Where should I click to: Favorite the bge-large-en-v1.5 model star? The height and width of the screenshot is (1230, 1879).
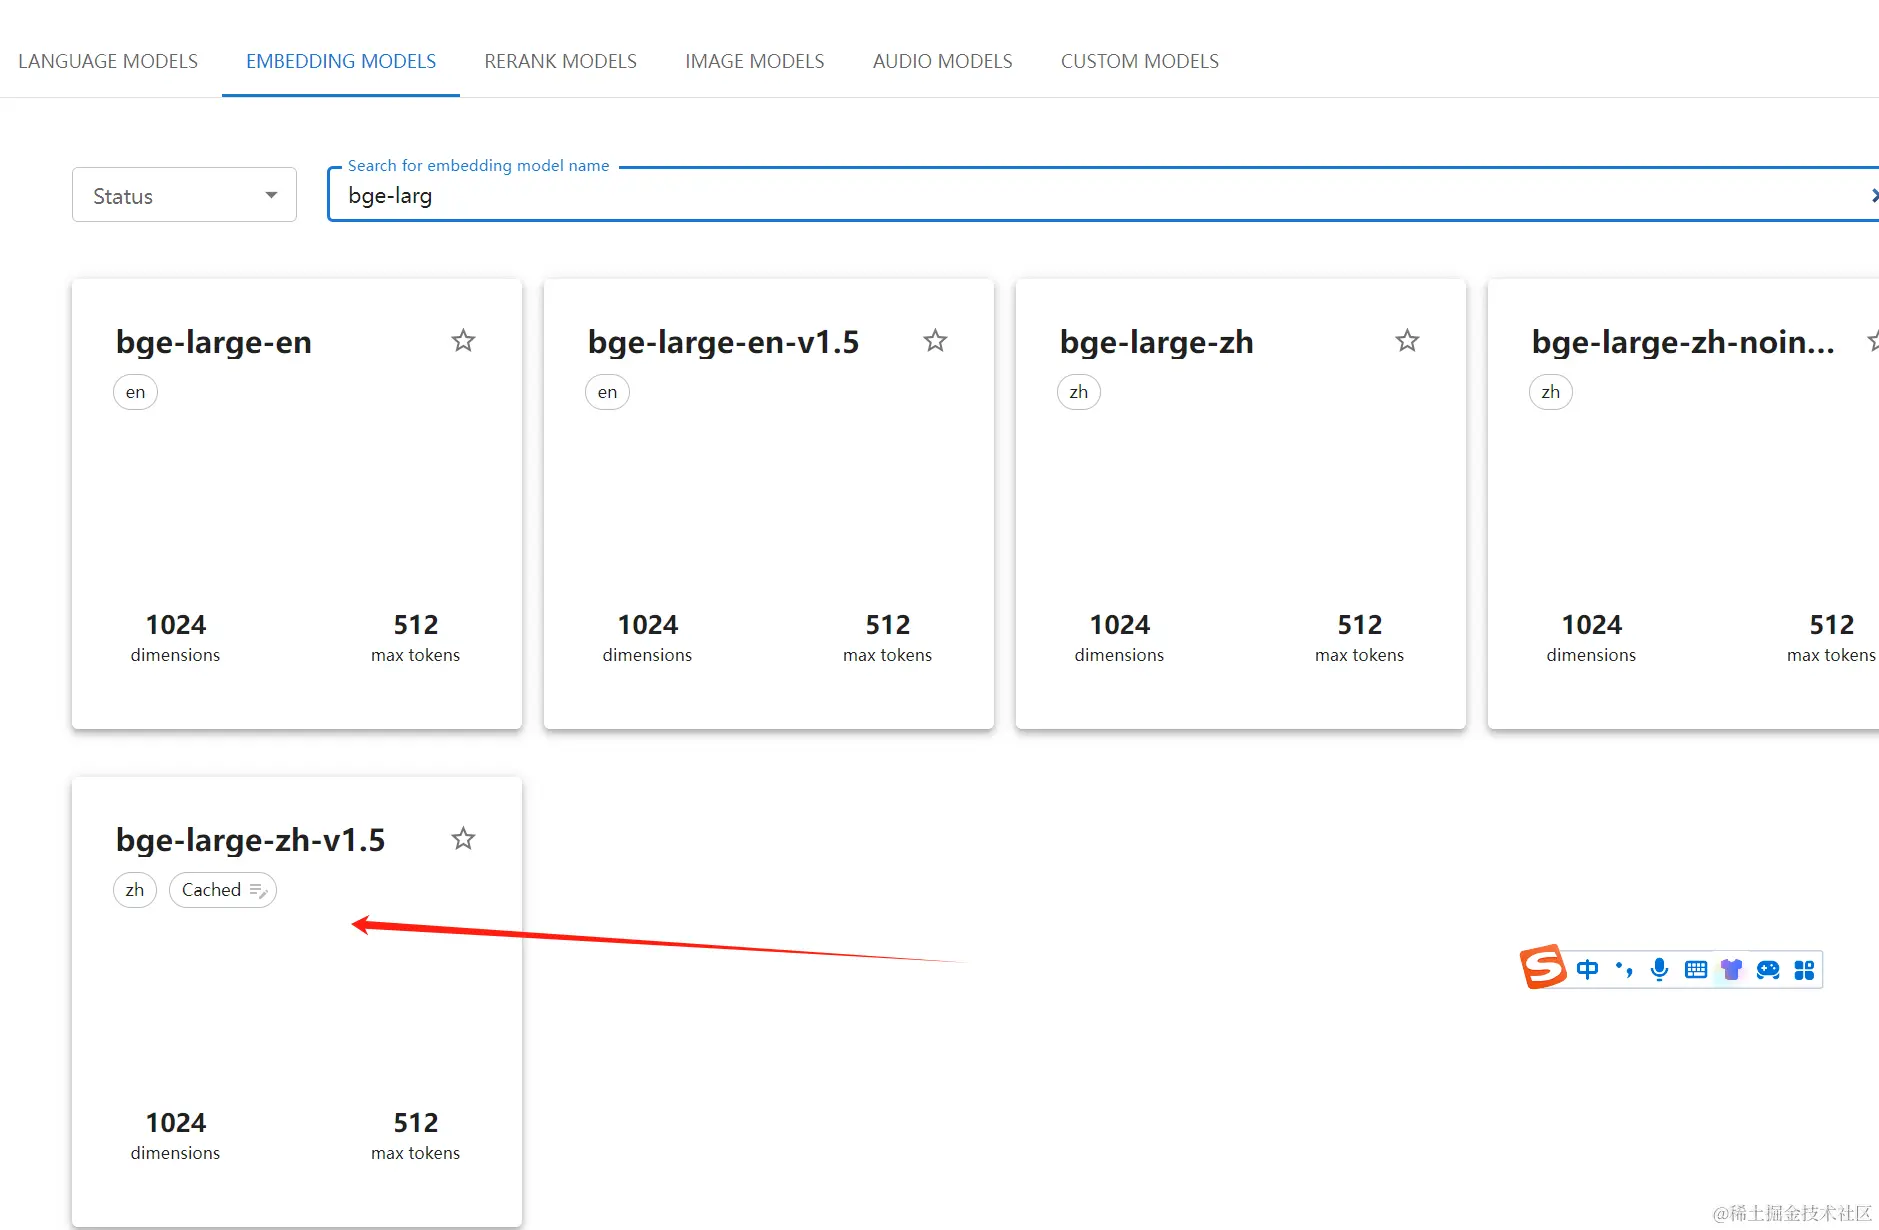[x=935, y=341]
